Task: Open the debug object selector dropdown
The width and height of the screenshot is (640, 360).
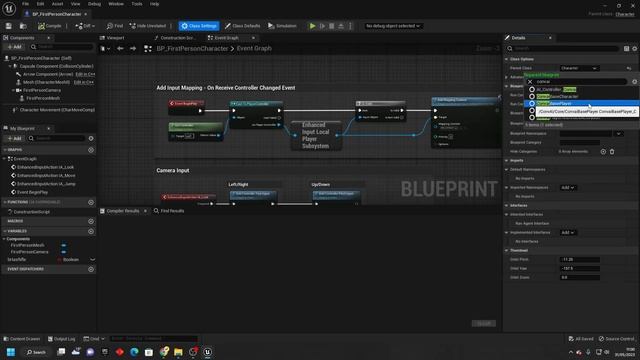Action: 393,26
